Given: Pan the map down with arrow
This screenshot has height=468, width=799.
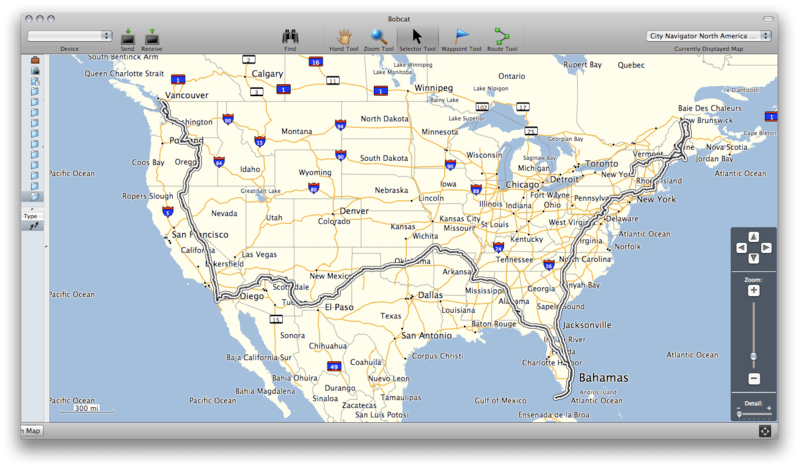Looking at the screenshot, I should click(x=754, y=258).
